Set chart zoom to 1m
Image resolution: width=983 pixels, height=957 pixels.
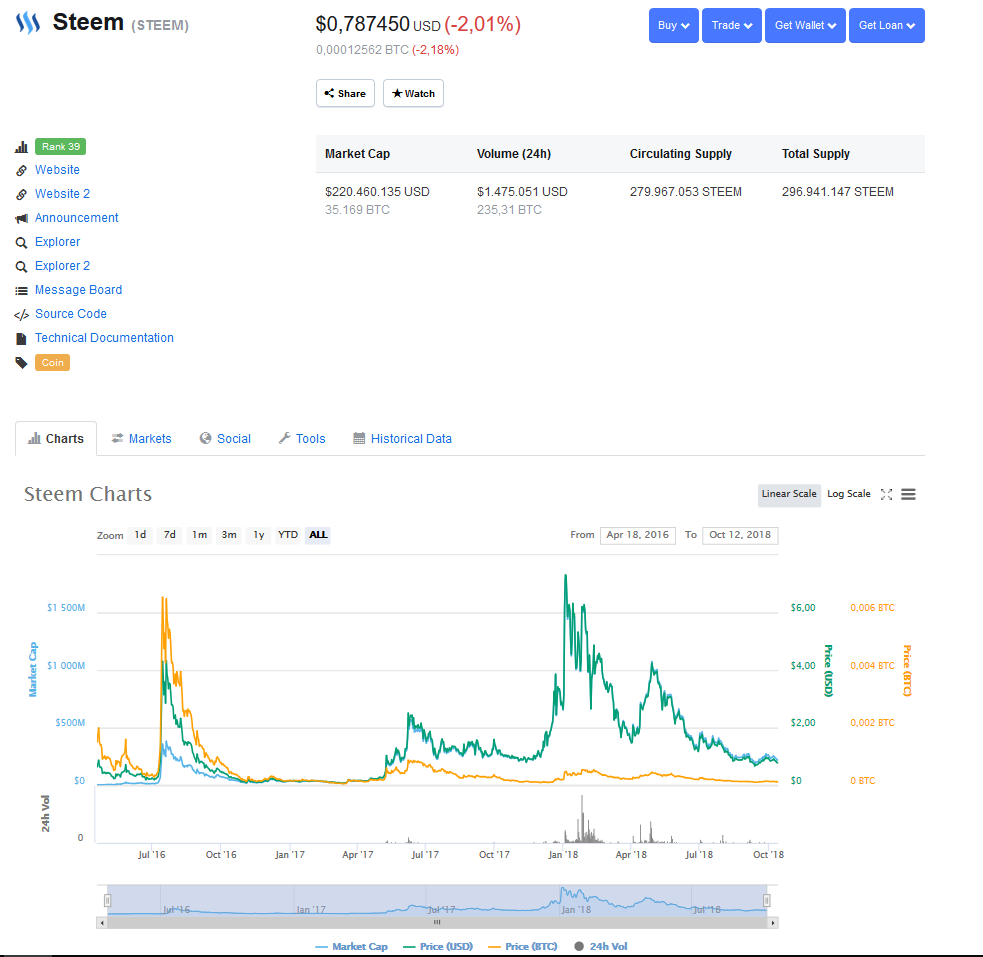(x=199, y=535)
